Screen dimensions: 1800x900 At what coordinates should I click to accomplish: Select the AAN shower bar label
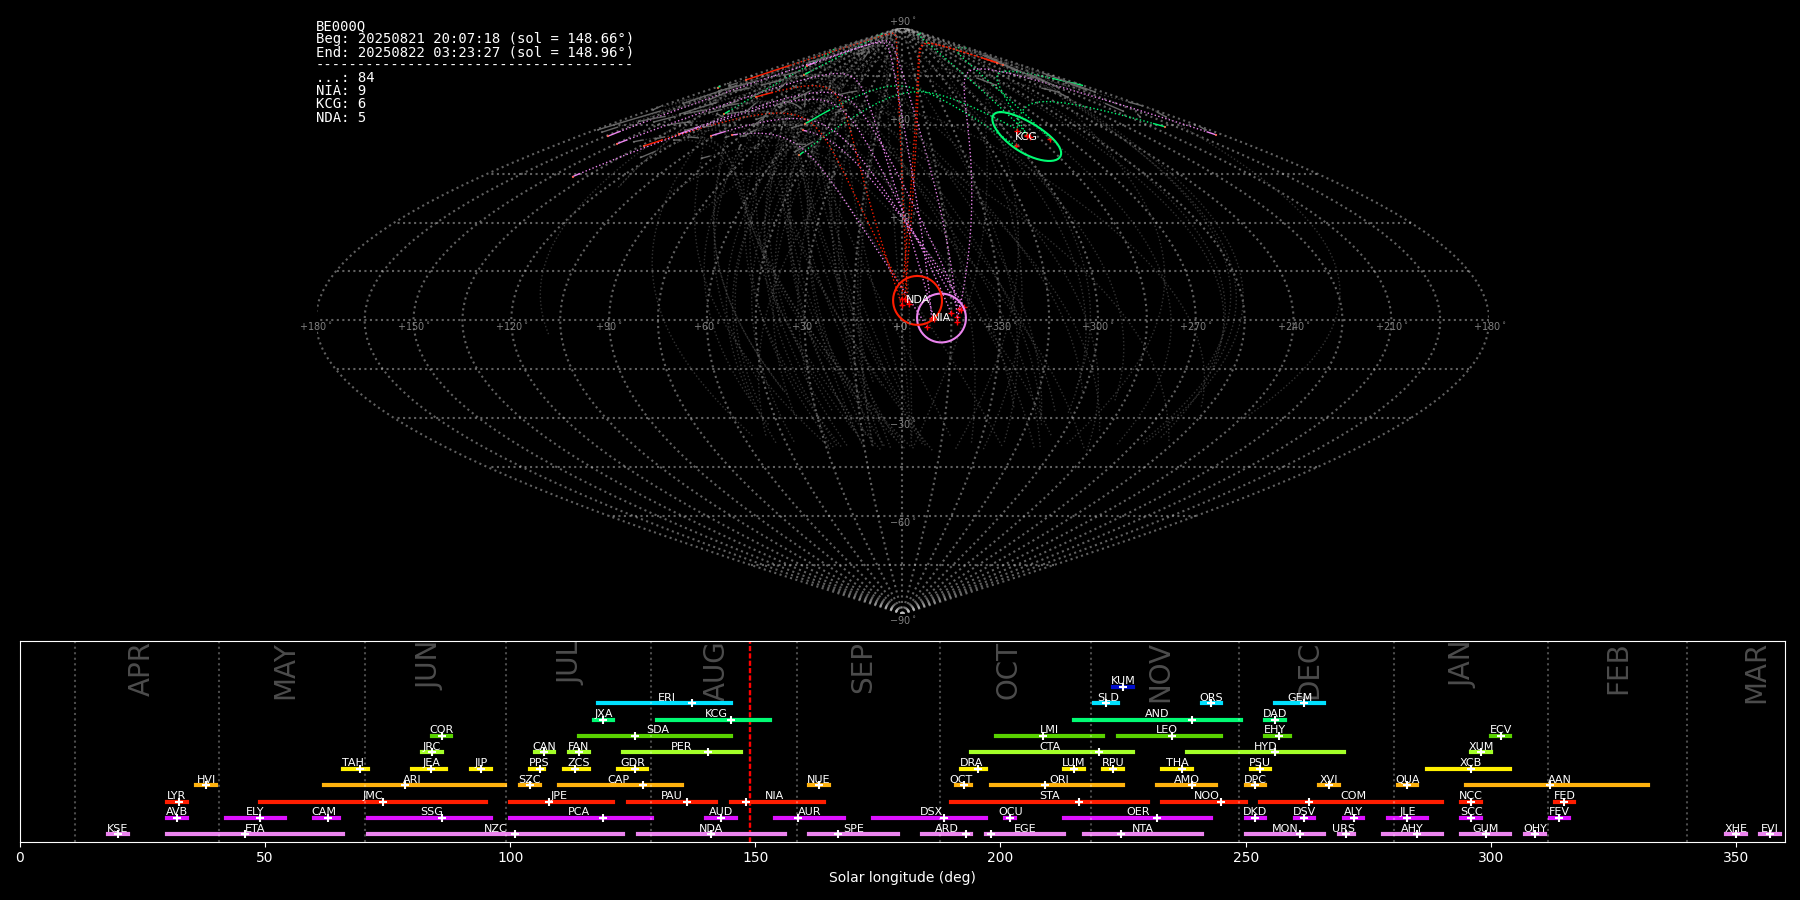coord(1559,780)
